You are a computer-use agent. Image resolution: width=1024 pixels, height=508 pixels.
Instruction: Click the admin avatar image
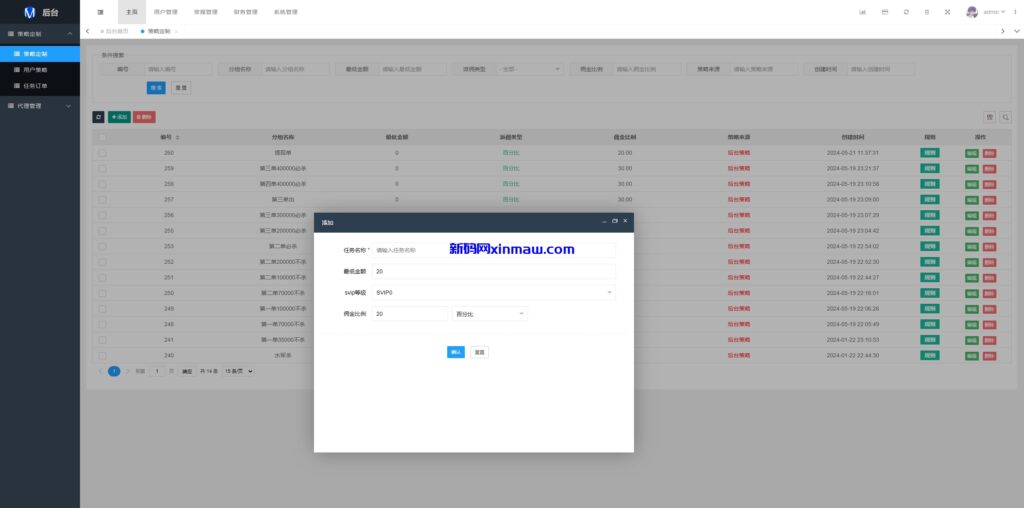[972, 12]
